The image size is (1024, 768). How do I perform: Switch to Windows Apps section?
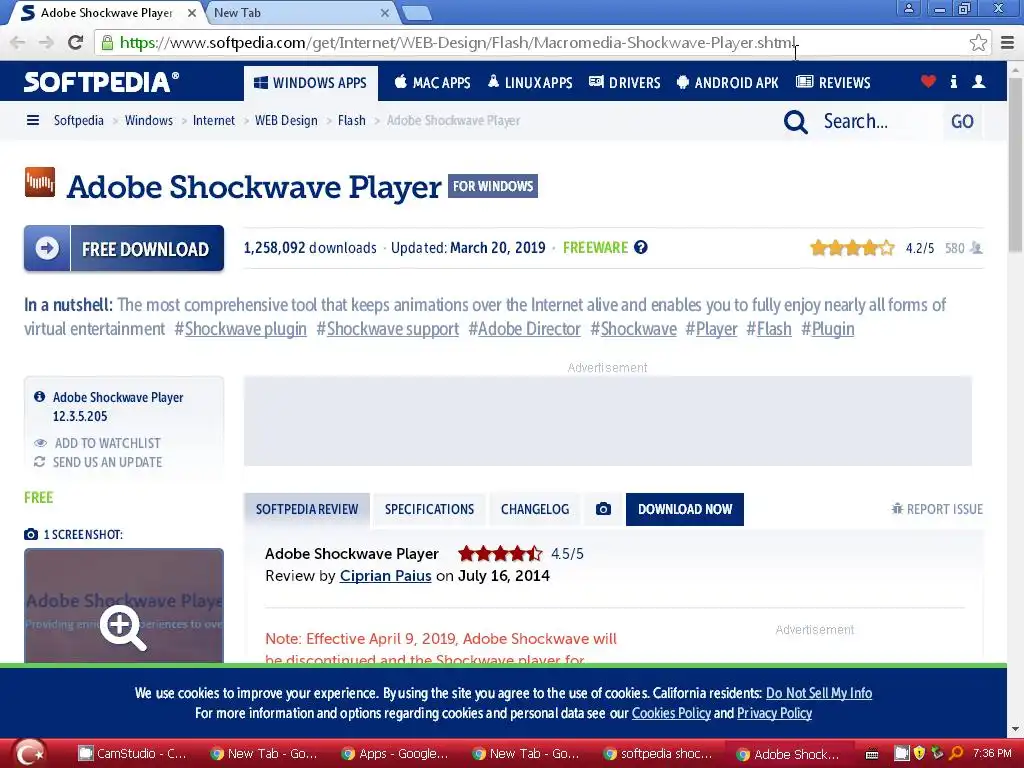point(310,83)
